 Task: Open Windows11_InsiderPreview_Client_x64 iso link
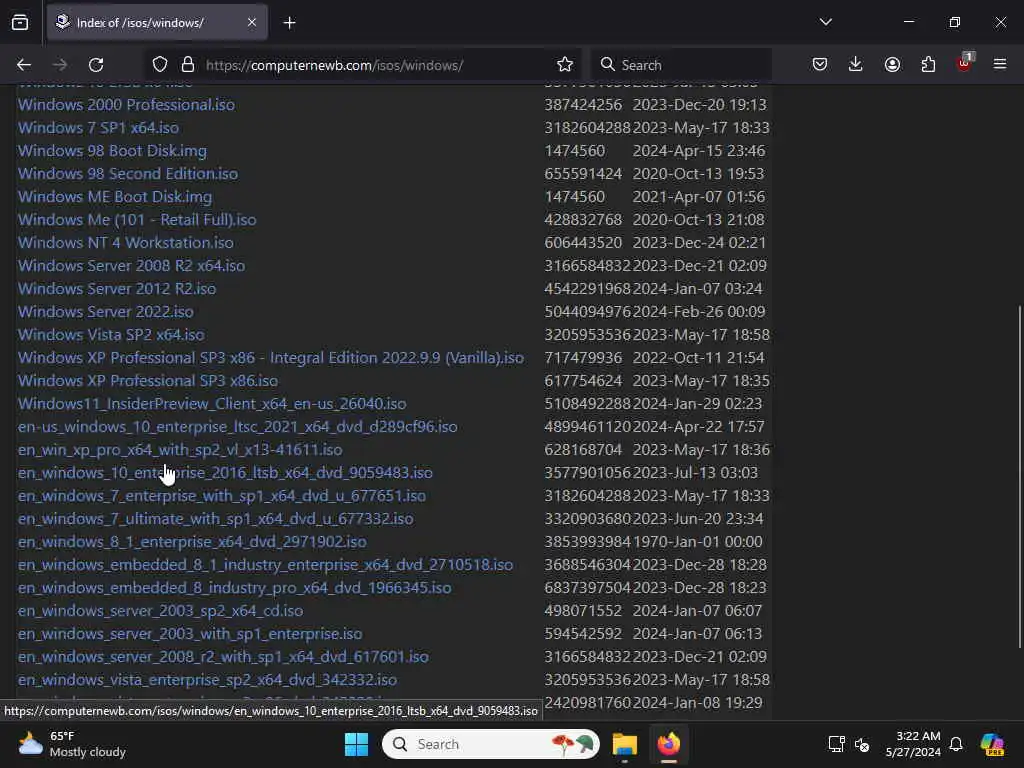[212, 404]
